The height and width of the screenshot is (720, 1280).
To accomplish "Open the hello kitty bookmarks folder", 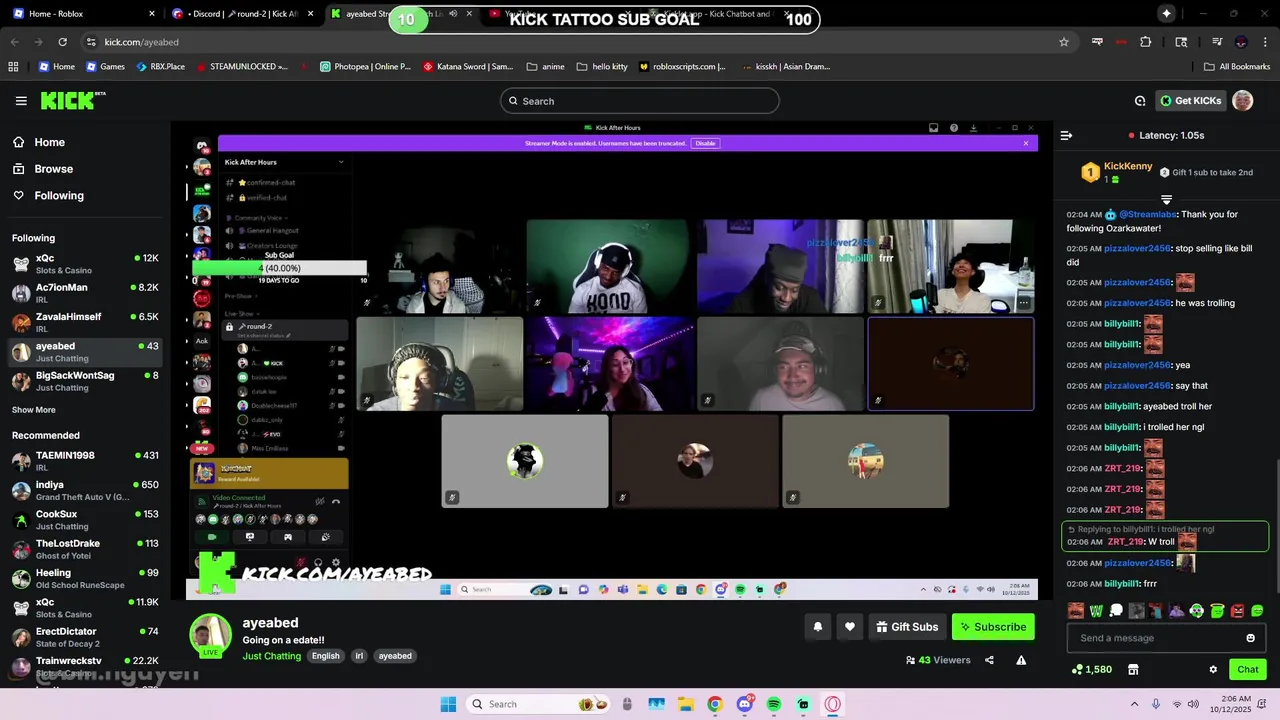I will coord(602,67).
